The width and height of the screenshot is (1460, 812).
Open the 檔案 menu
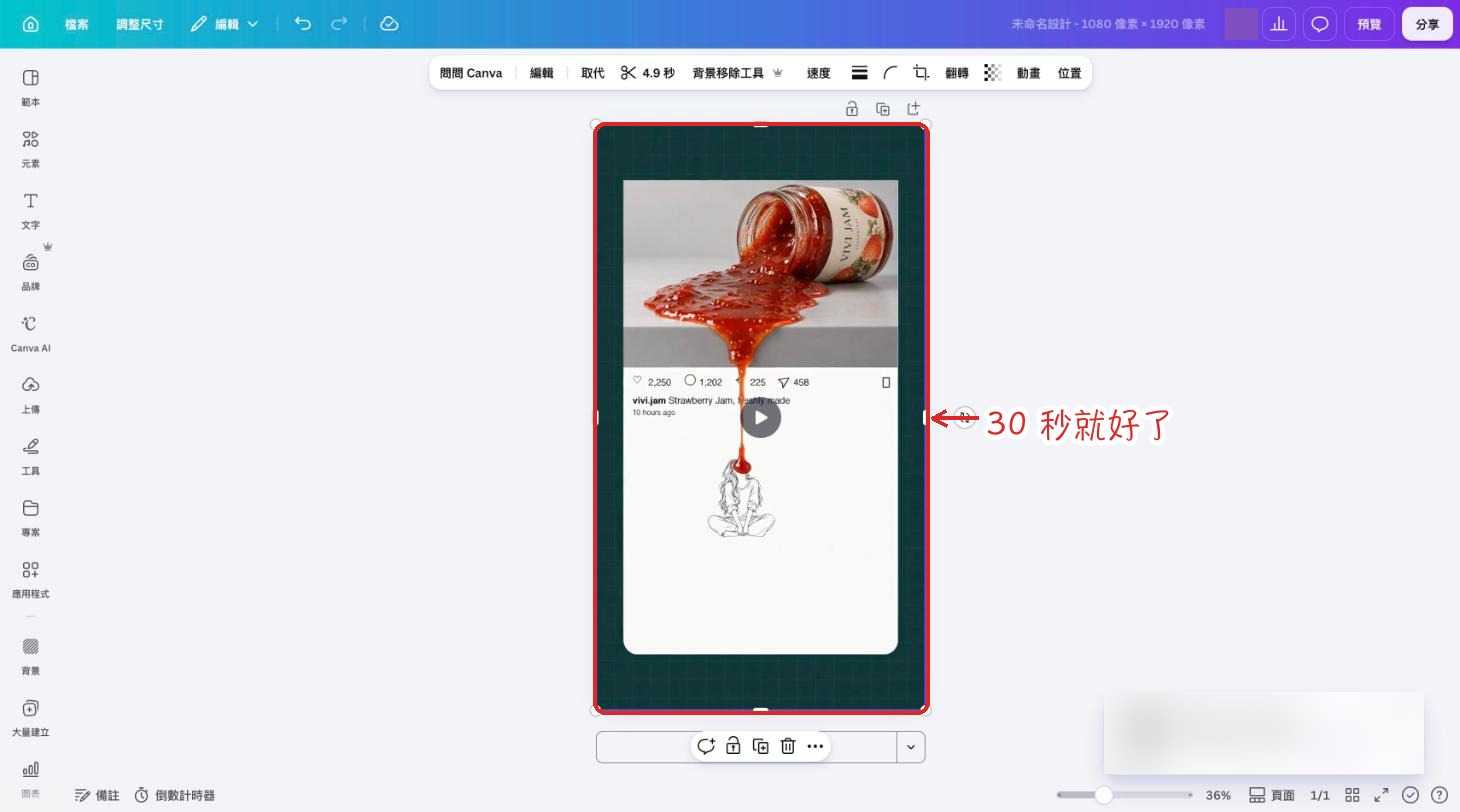77,24
